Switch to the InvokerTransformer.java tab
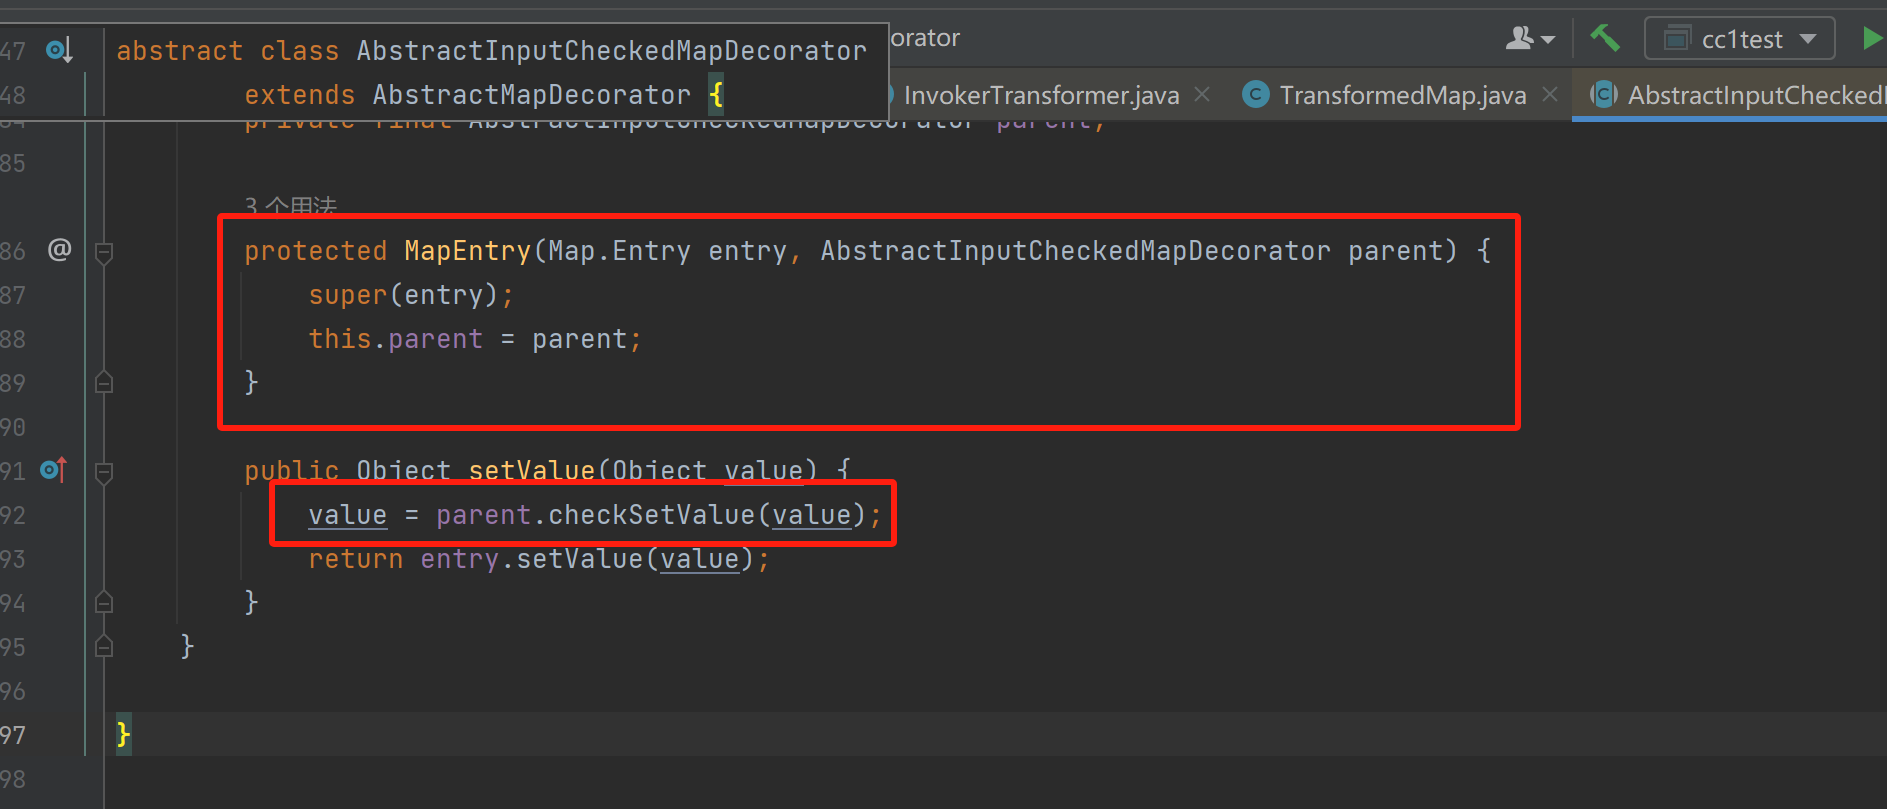 [1040, 95]
